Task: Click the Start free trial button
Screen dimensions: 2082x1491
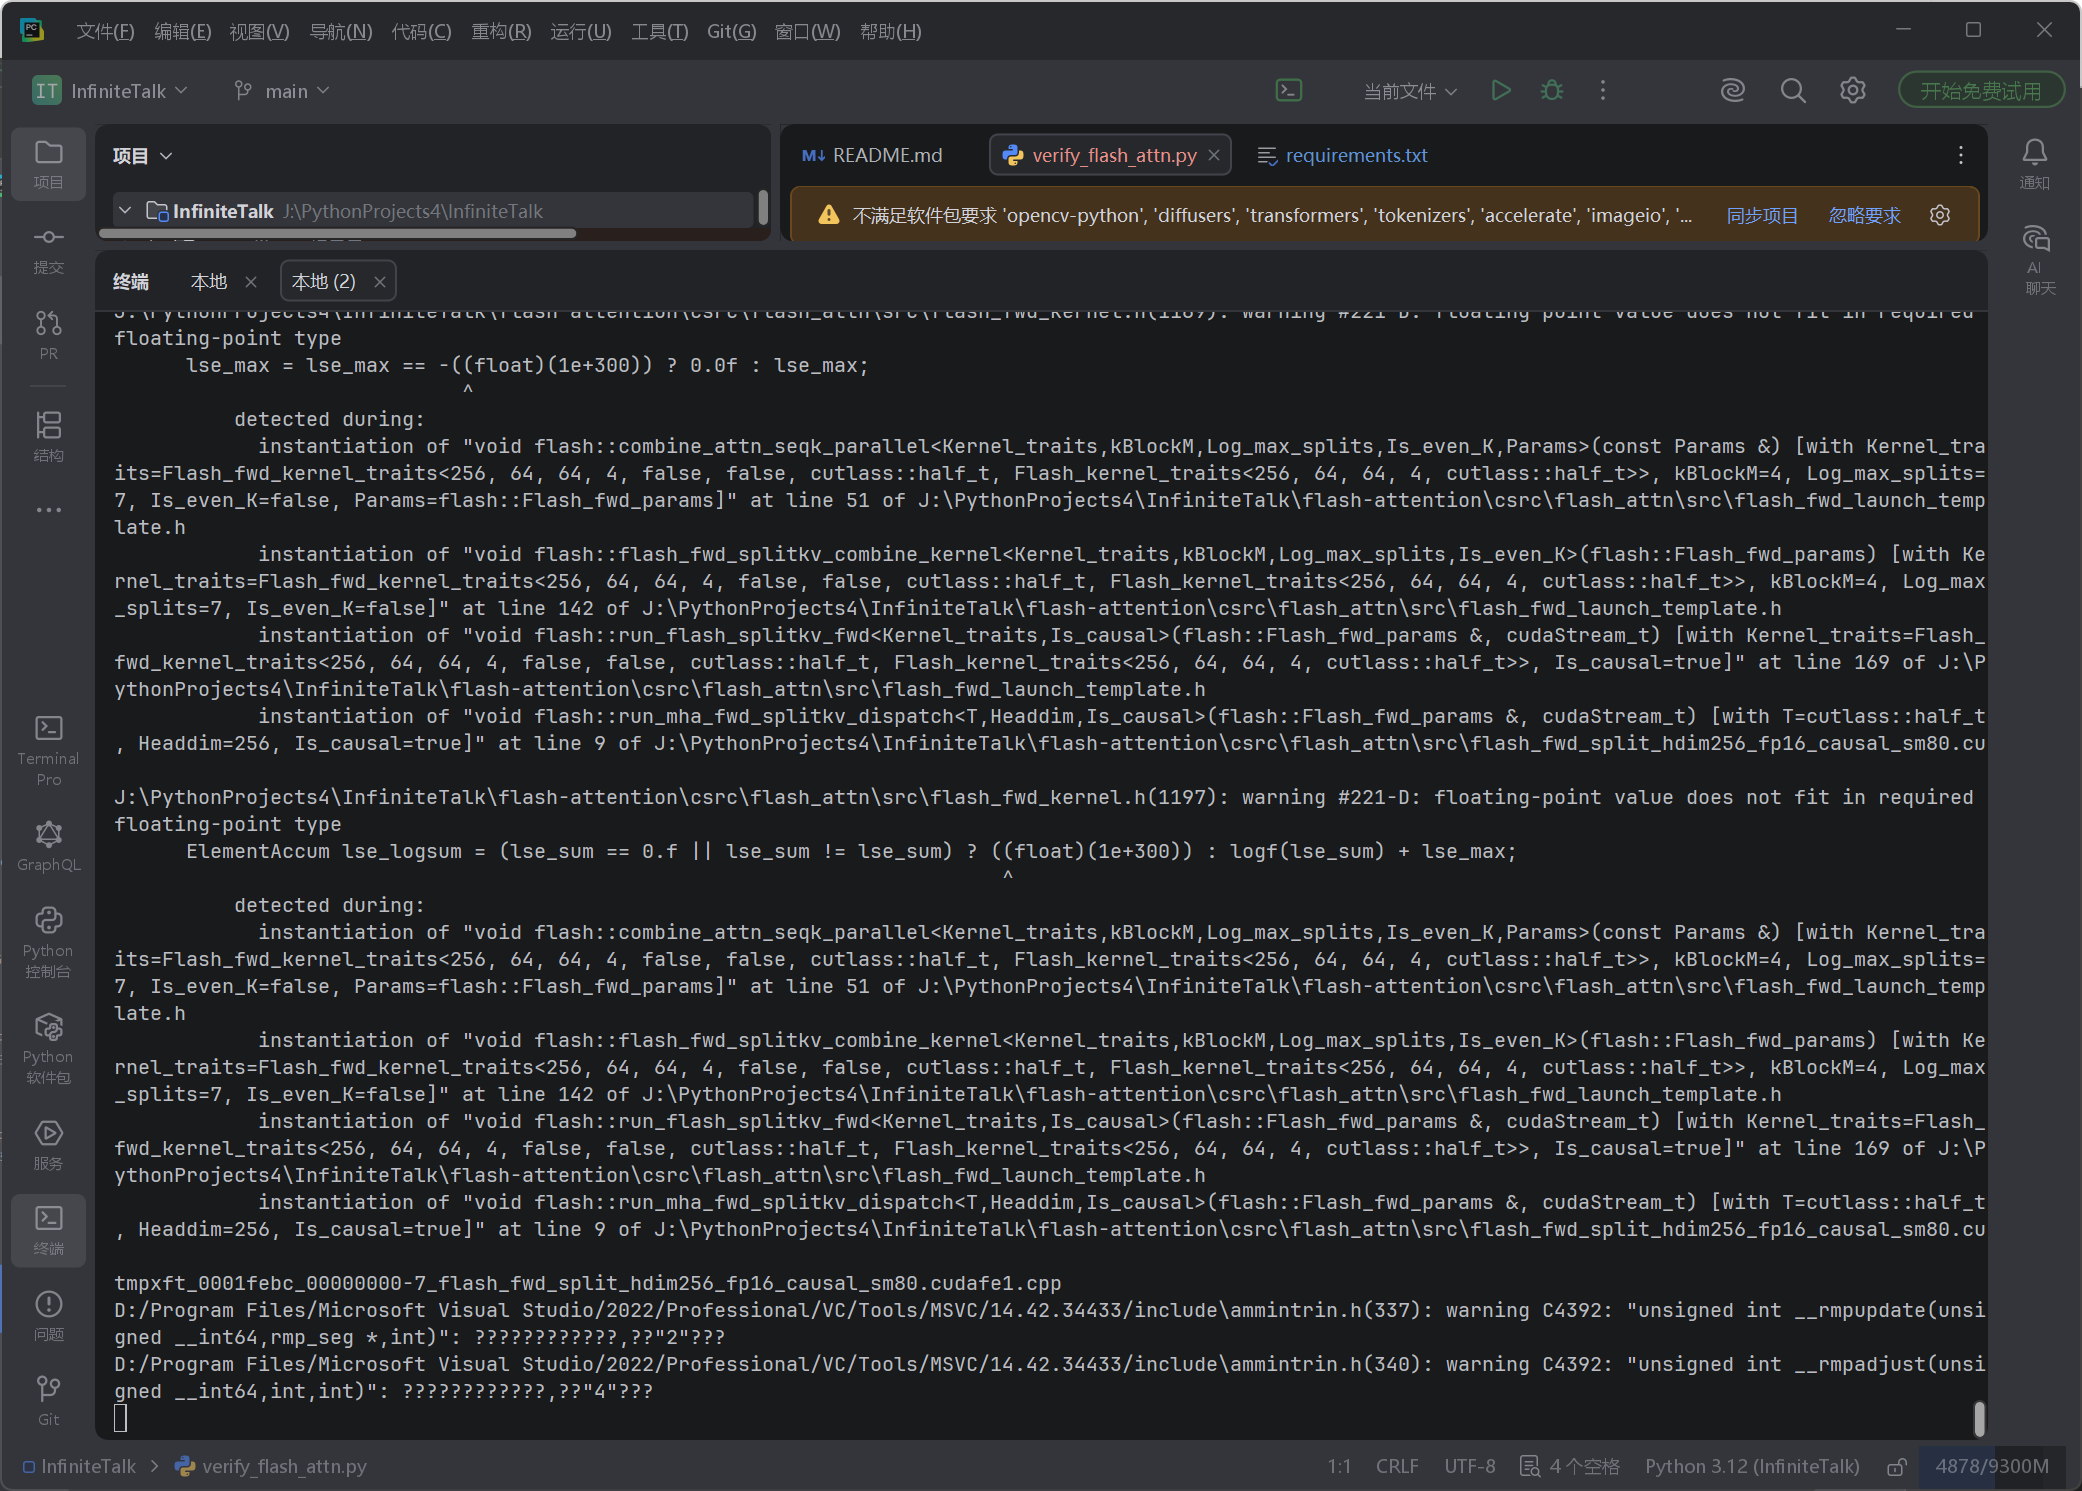Action: [1980, 91]
